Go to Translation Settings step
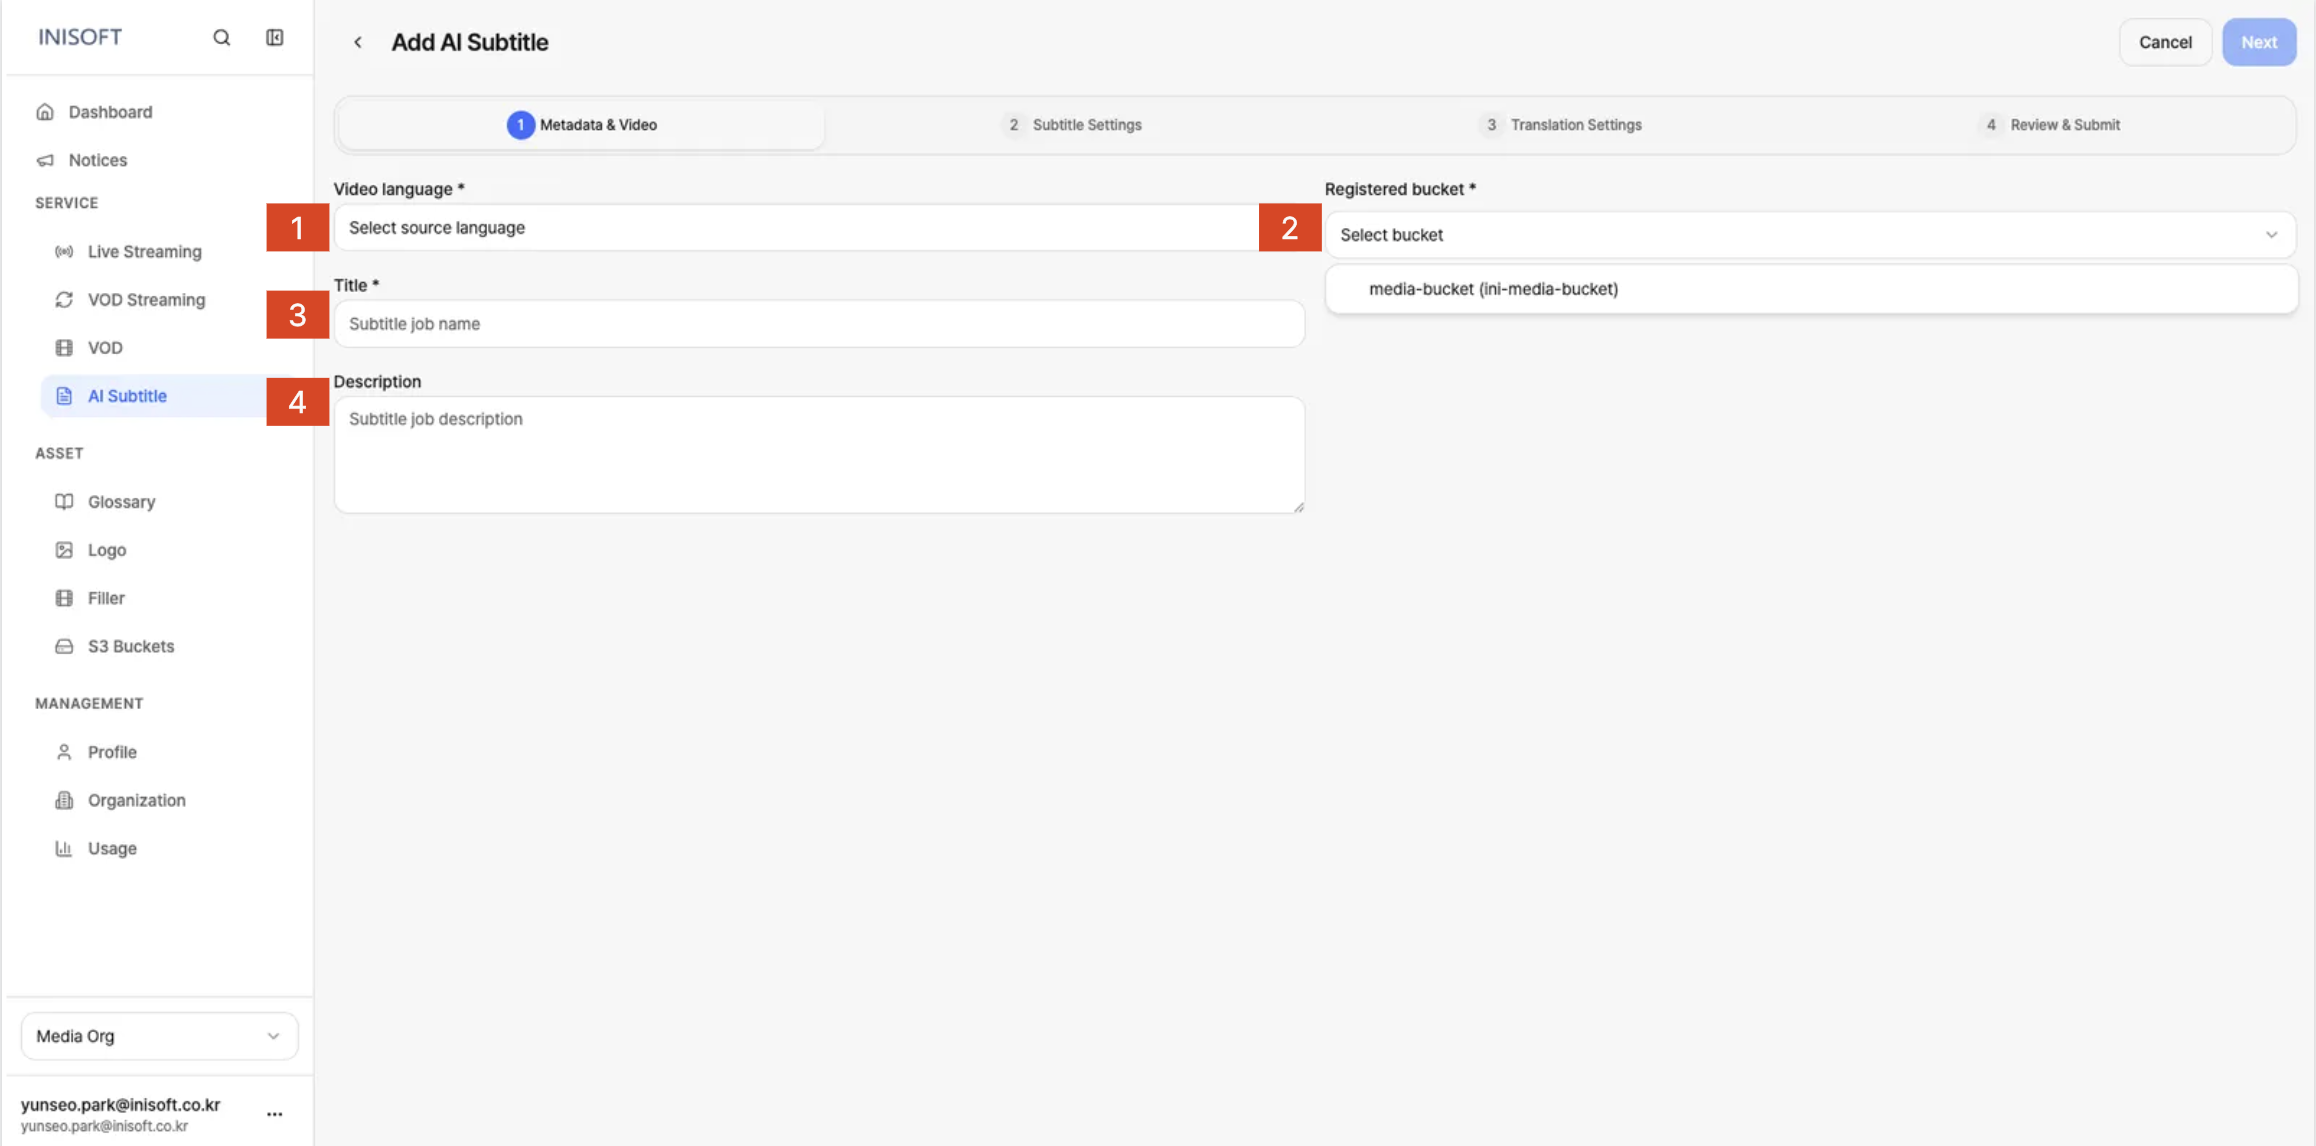This screenshot has height=1146, width=2316. click(x=1560, y=125)
